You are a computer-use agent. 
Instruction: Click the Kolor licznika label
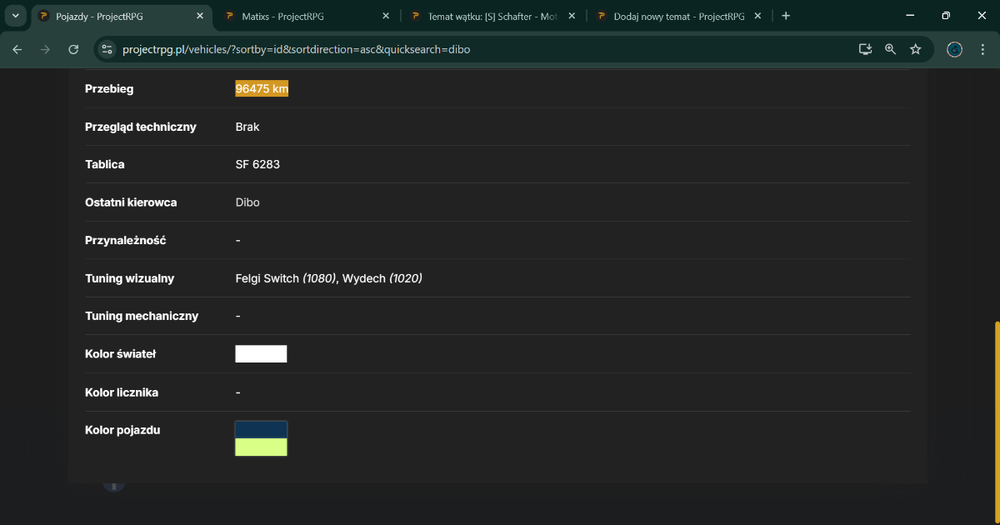pos(121,392)
